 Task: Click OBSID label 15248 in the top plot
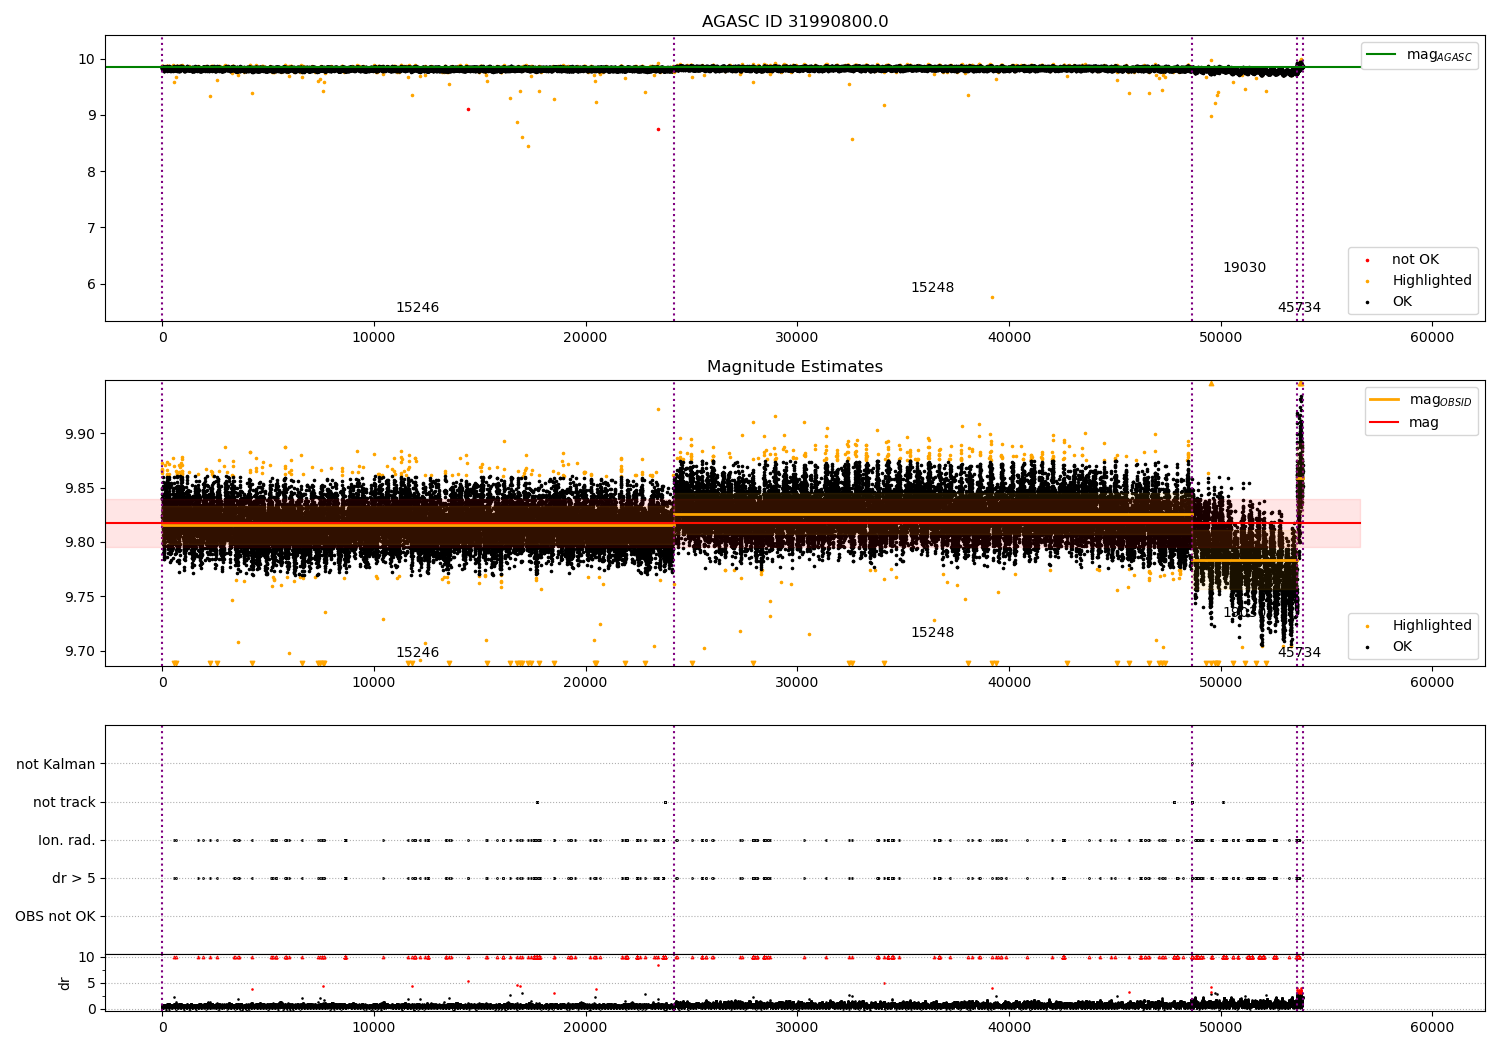click(932, 288)
